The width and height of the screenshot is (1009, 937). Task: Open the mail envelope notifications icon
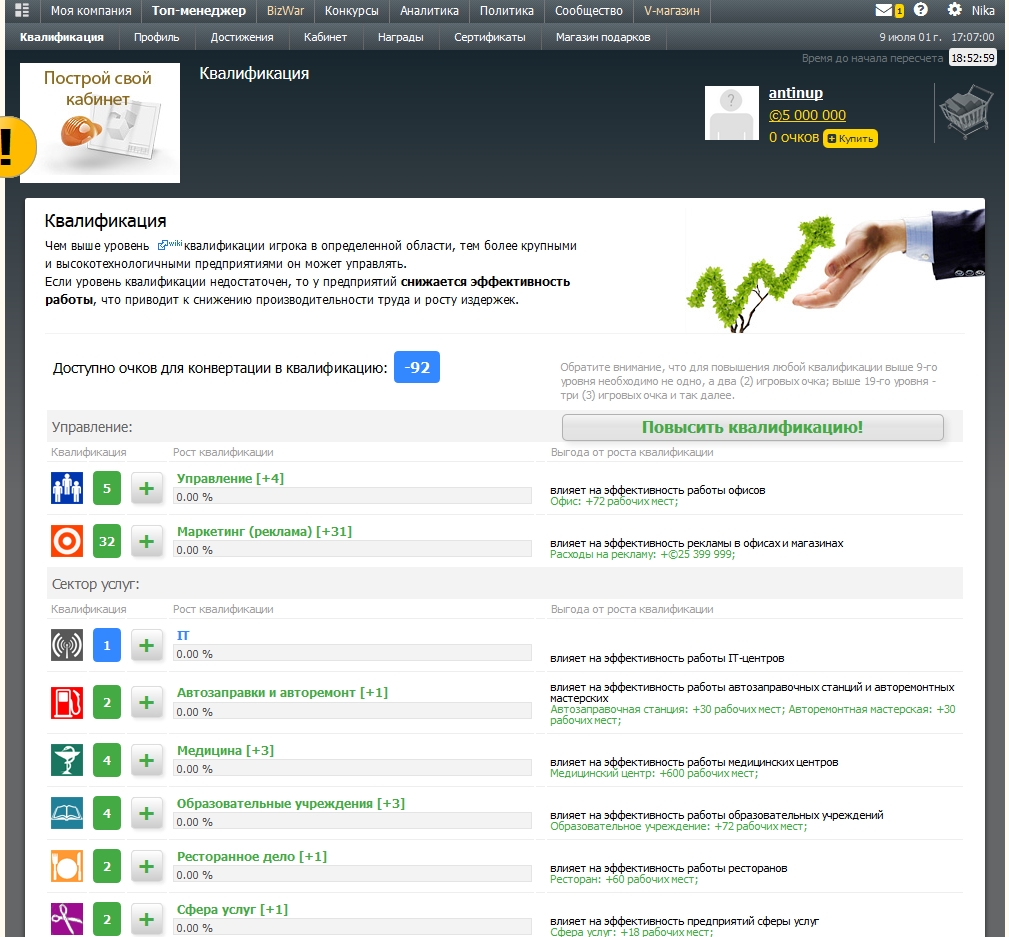point(884,11)
